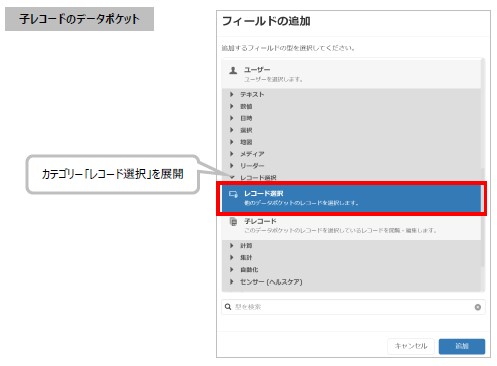Image resolution: width=497 pixels, height=366 pixels.
Task: Expand the 計算 category
Action: tap(351, 246)
